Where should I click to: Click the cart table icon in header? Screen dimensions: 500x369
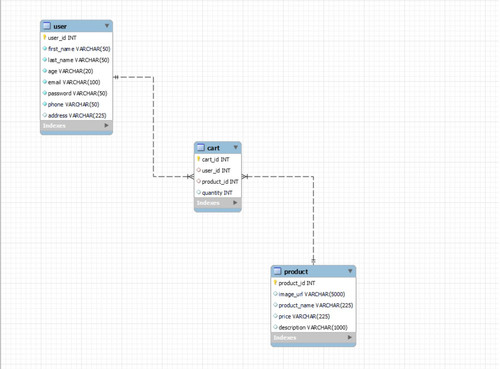201,147
